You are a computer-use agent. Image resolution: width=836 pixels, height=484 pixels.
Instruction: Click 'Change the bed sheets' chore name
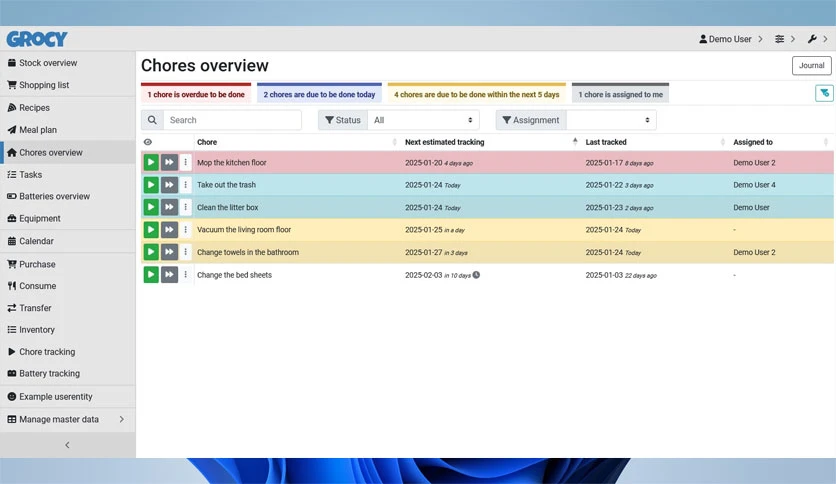click(235, 275)
